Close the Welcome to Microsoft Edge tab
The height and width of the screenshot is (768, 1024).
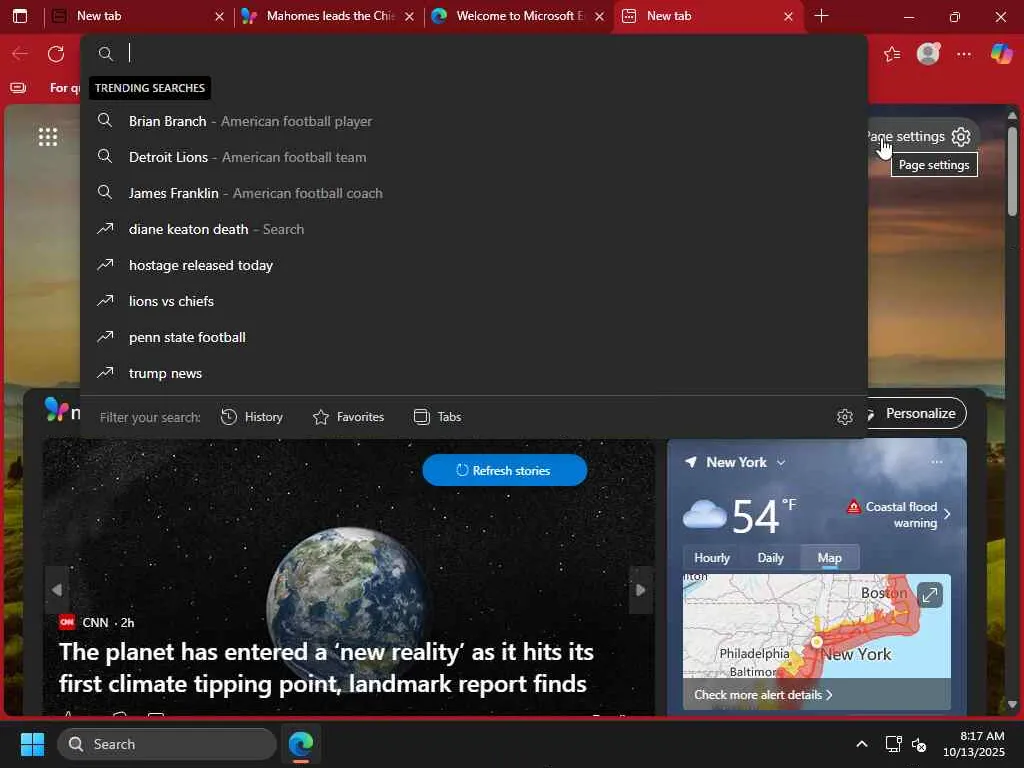tap(600, 16)
